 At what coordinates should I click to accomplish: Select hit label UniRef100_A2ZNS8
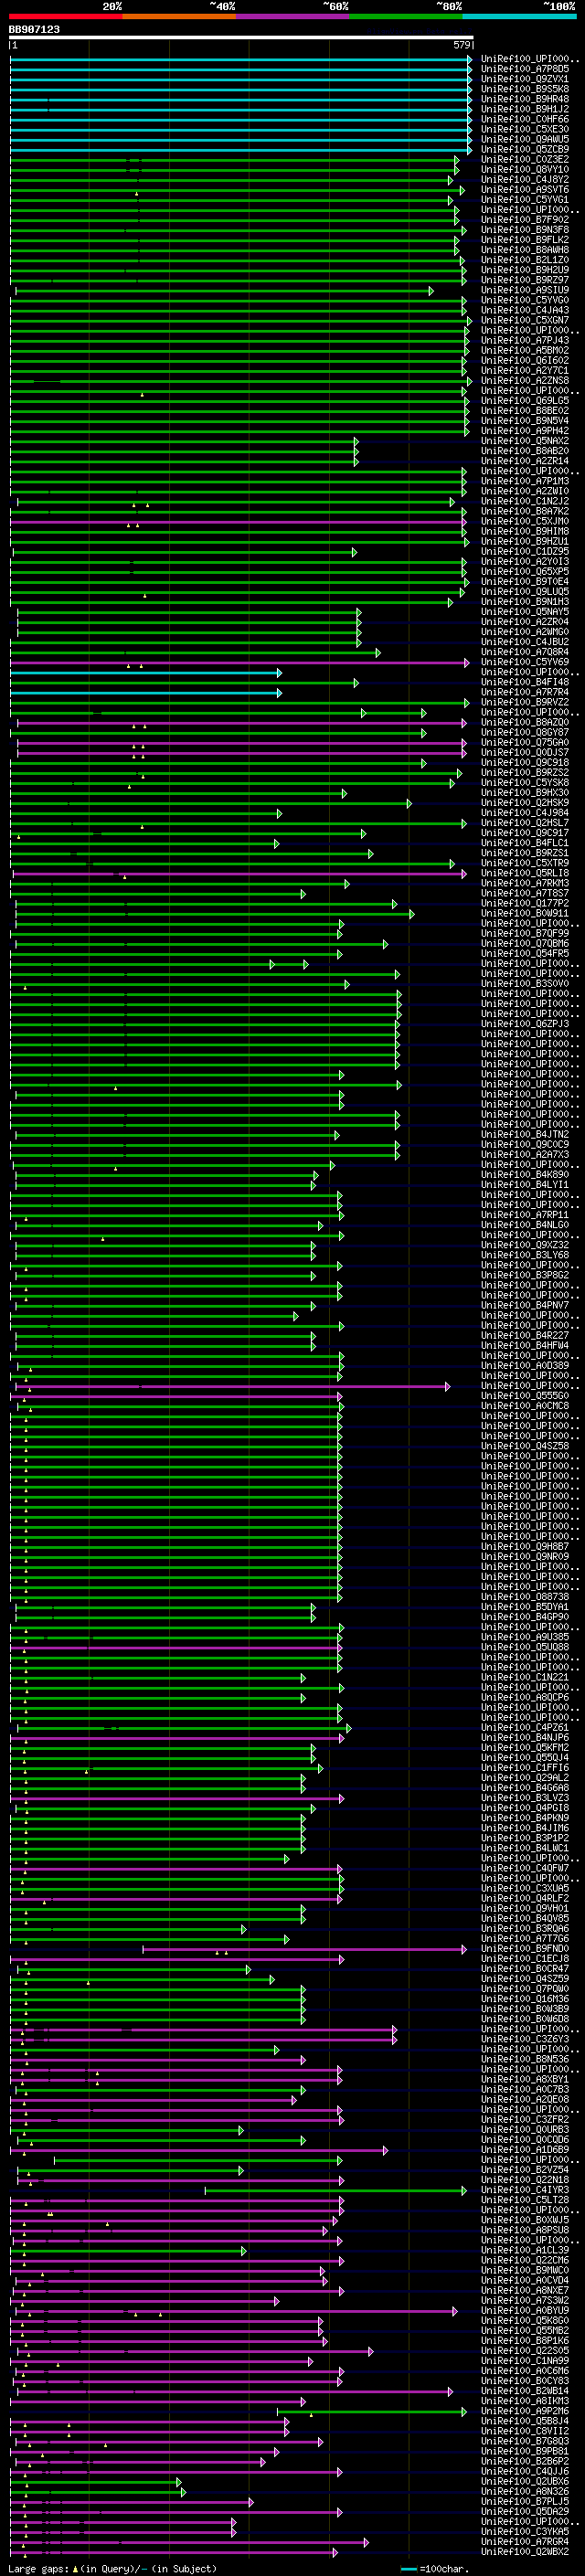(x=525, y=380)
